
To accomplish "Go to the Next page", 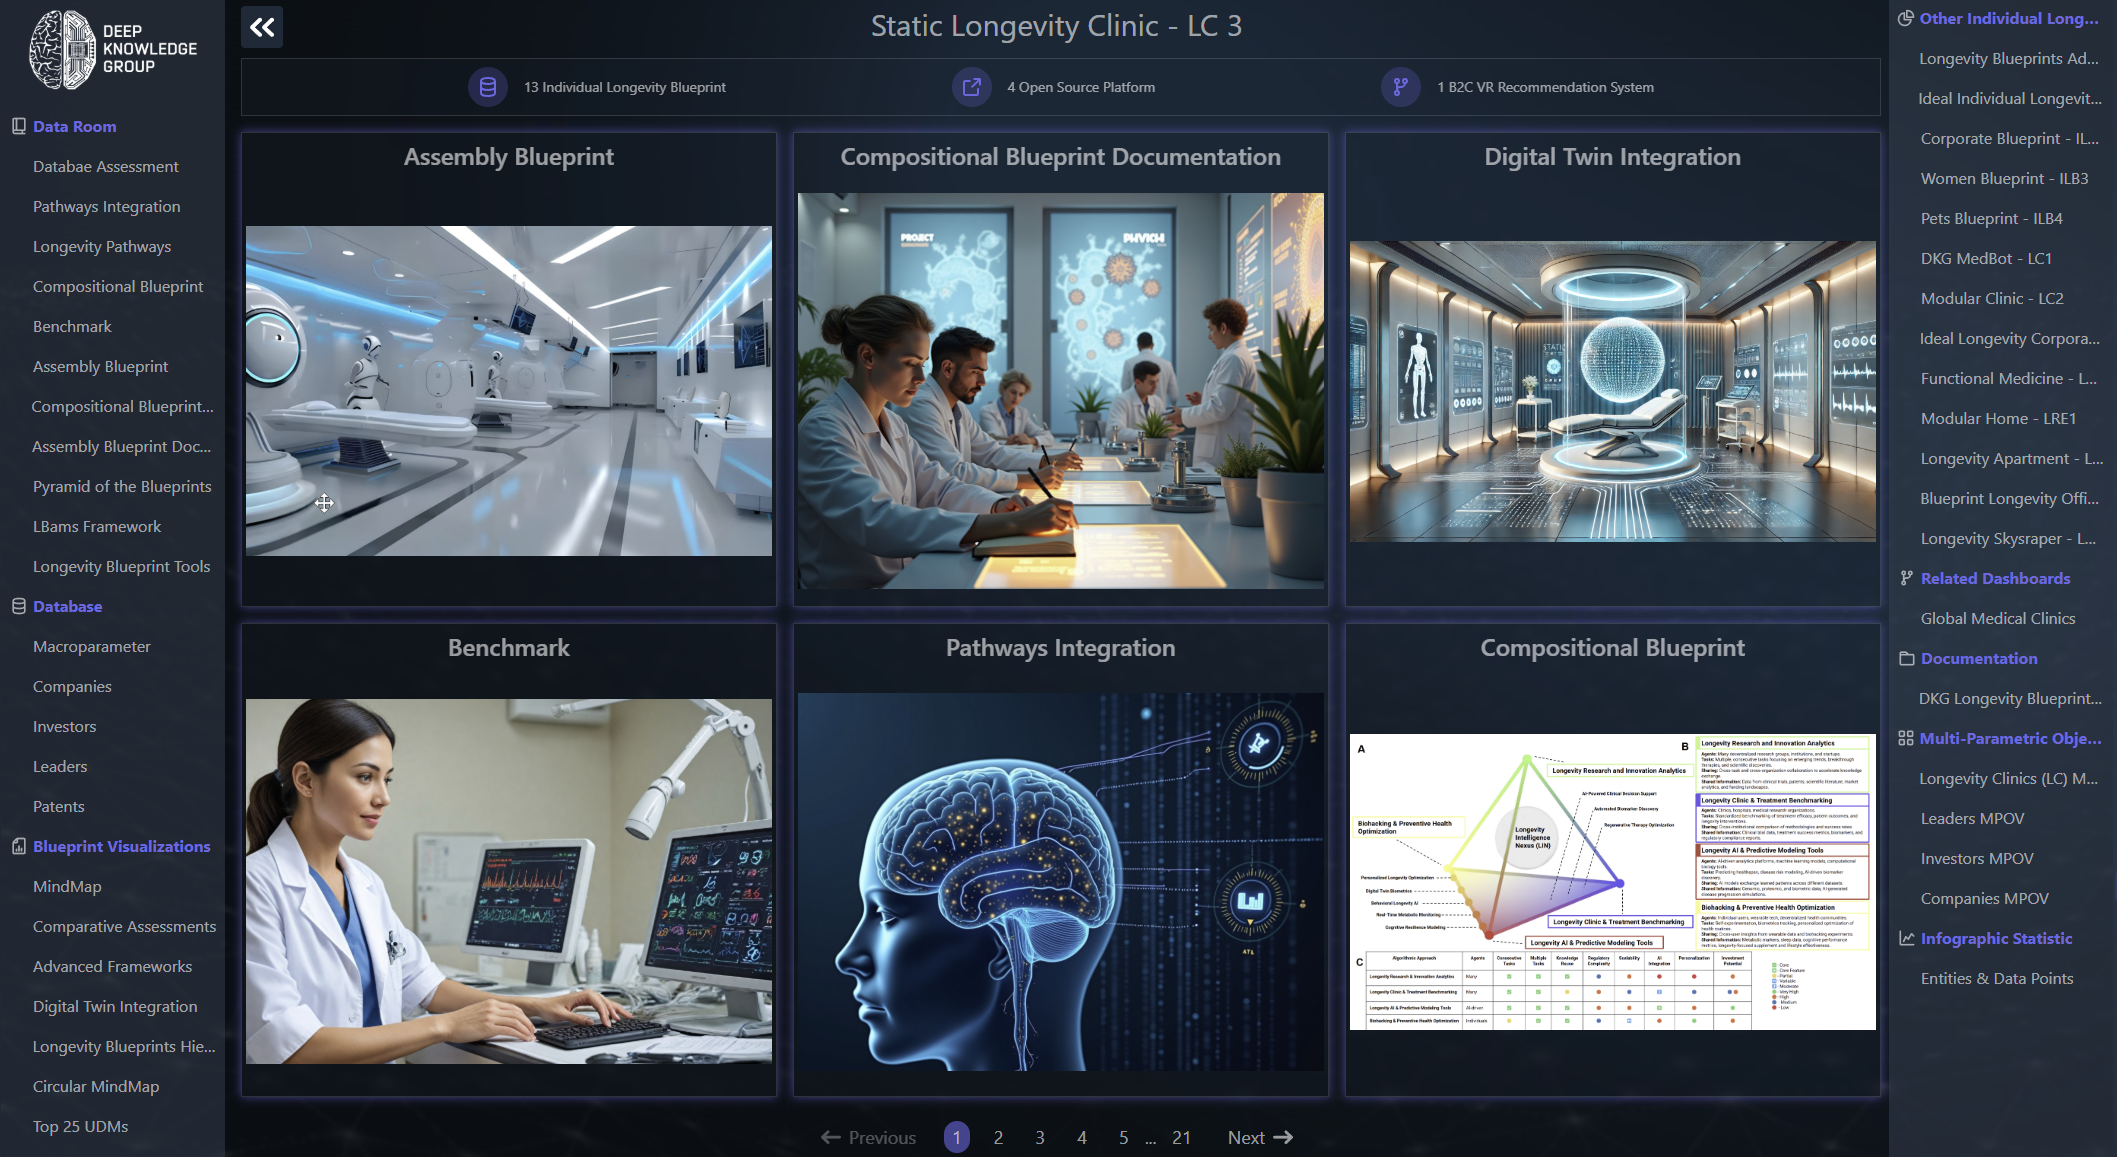I will tap(1259, 1137).
